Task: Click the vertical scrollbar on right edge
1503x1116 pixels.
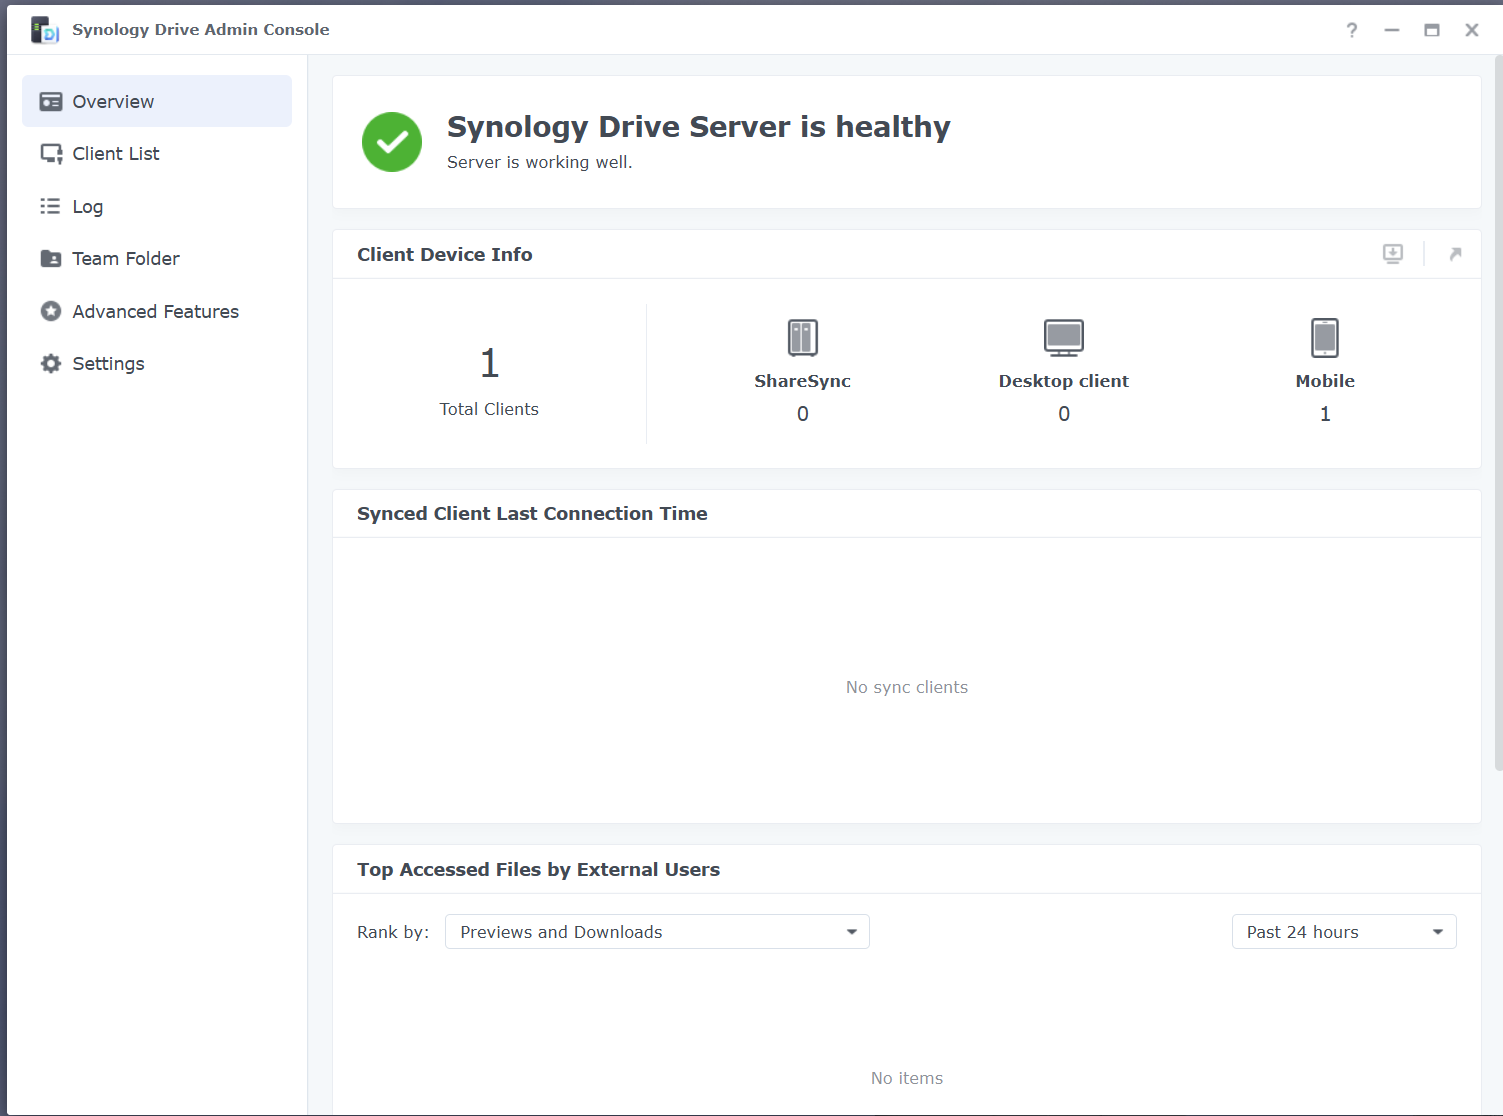Action: pyautogui.click(x=1497, y=410)
